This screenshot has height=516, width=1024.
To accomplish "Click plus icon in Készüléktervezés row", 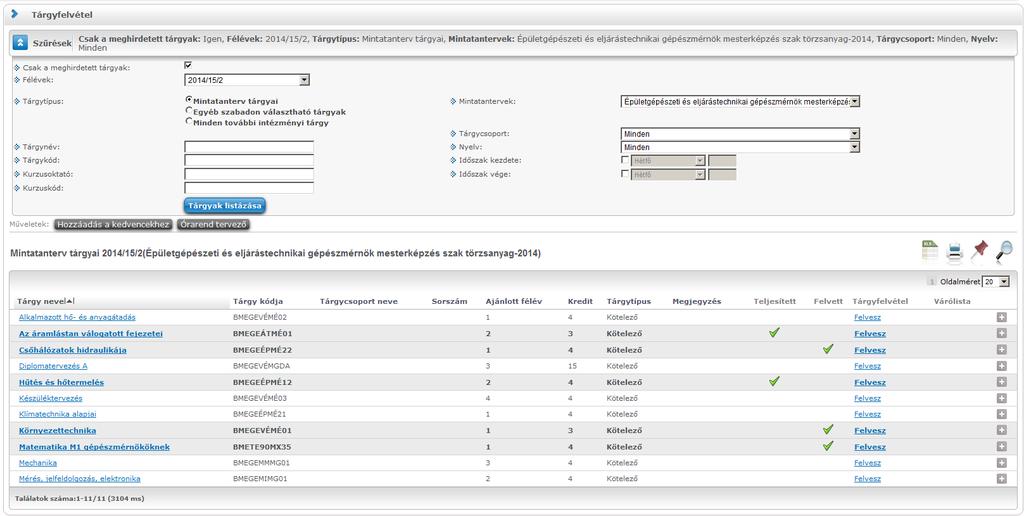I will 1001,398.
